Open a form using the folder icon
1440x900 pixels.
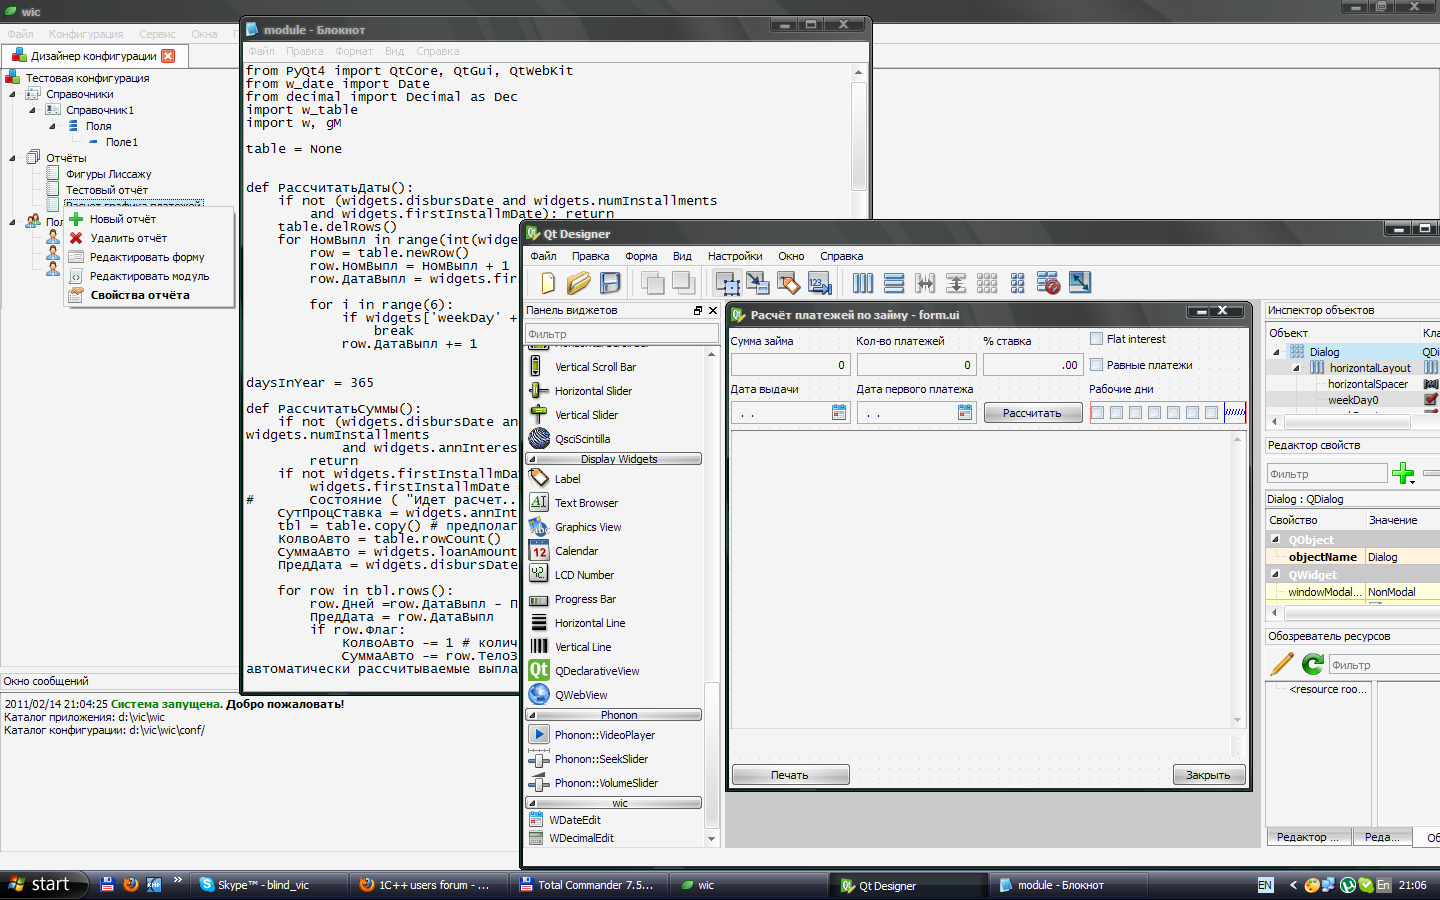(578, 283)
